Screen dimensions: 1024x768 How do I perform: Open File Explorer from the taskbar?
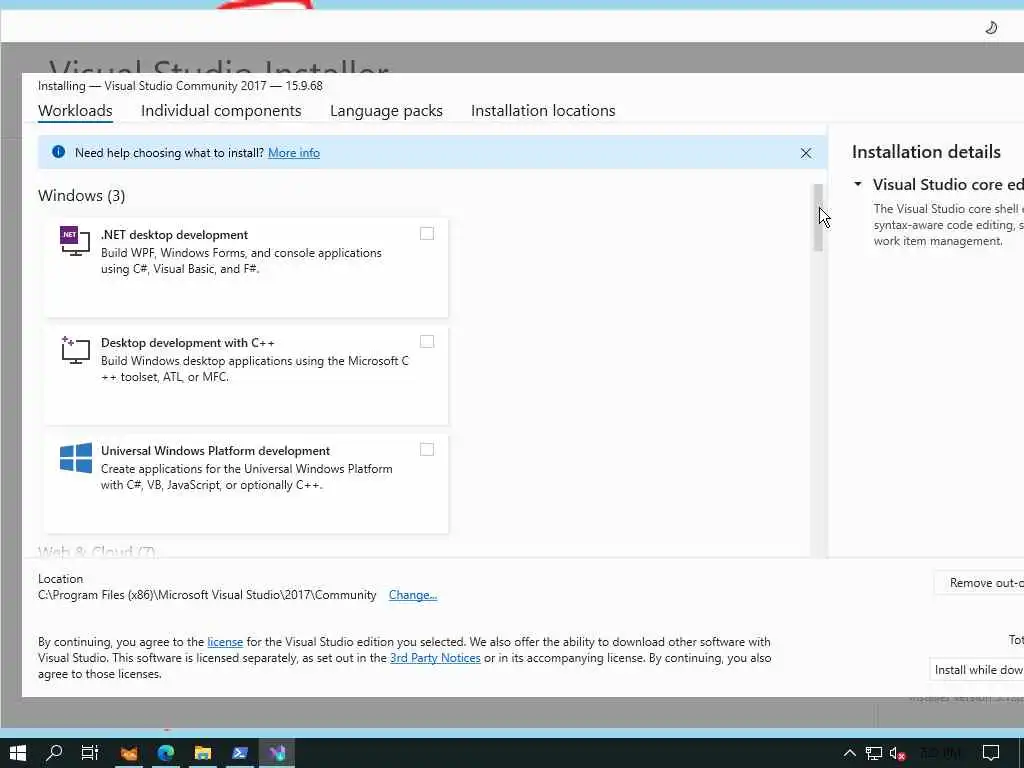pos(202,753)
